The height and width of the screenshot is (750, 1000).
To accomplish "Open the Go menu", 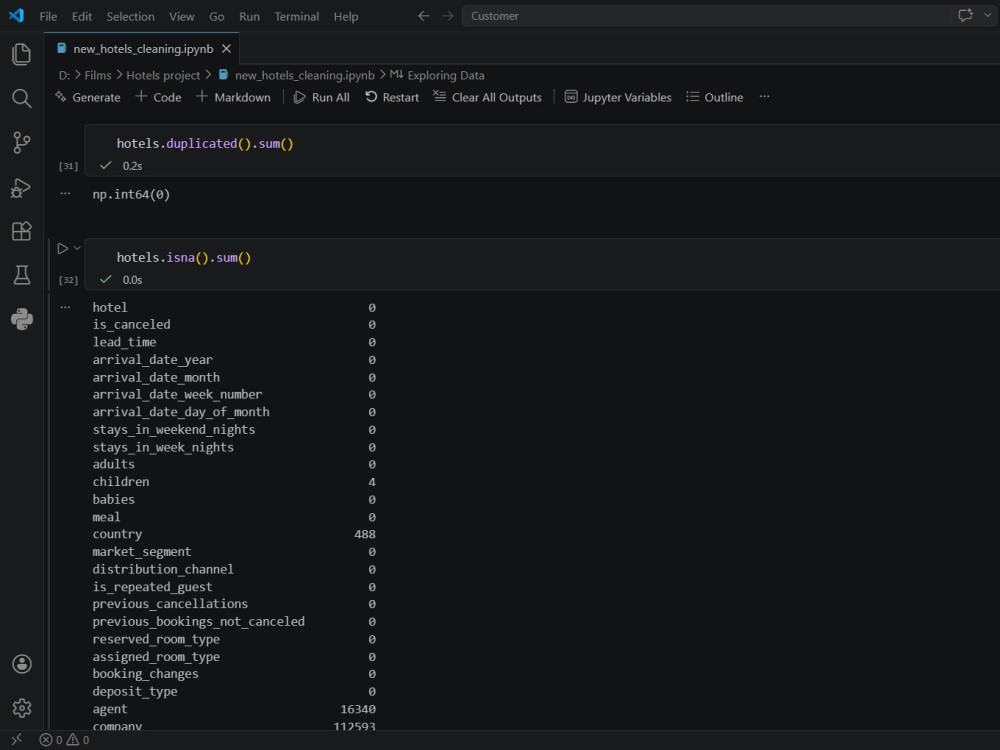I will tap(217, 17).
